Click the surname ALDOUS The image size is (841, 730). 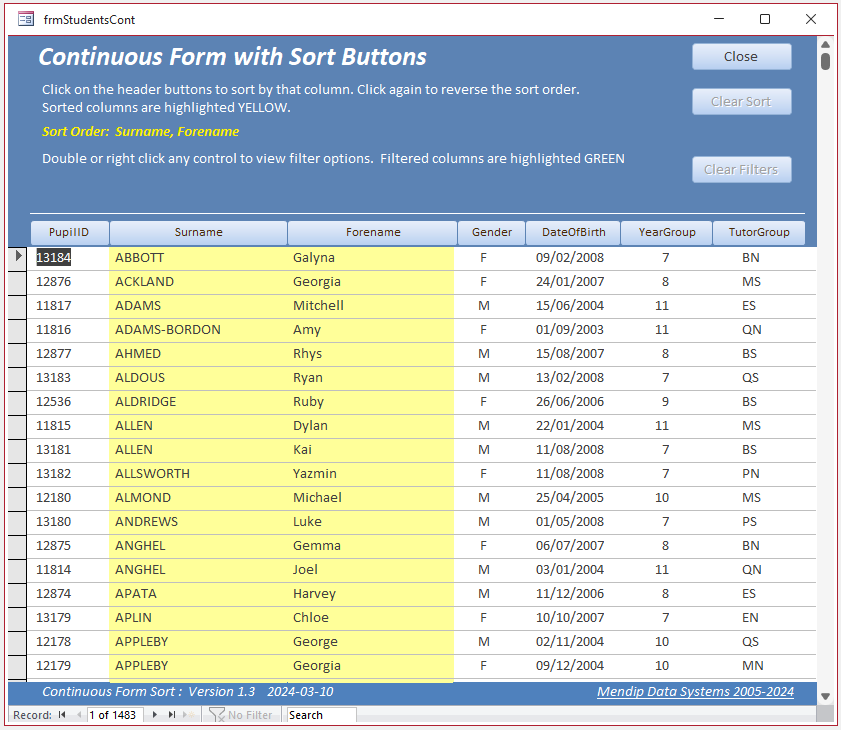point(140,378)
